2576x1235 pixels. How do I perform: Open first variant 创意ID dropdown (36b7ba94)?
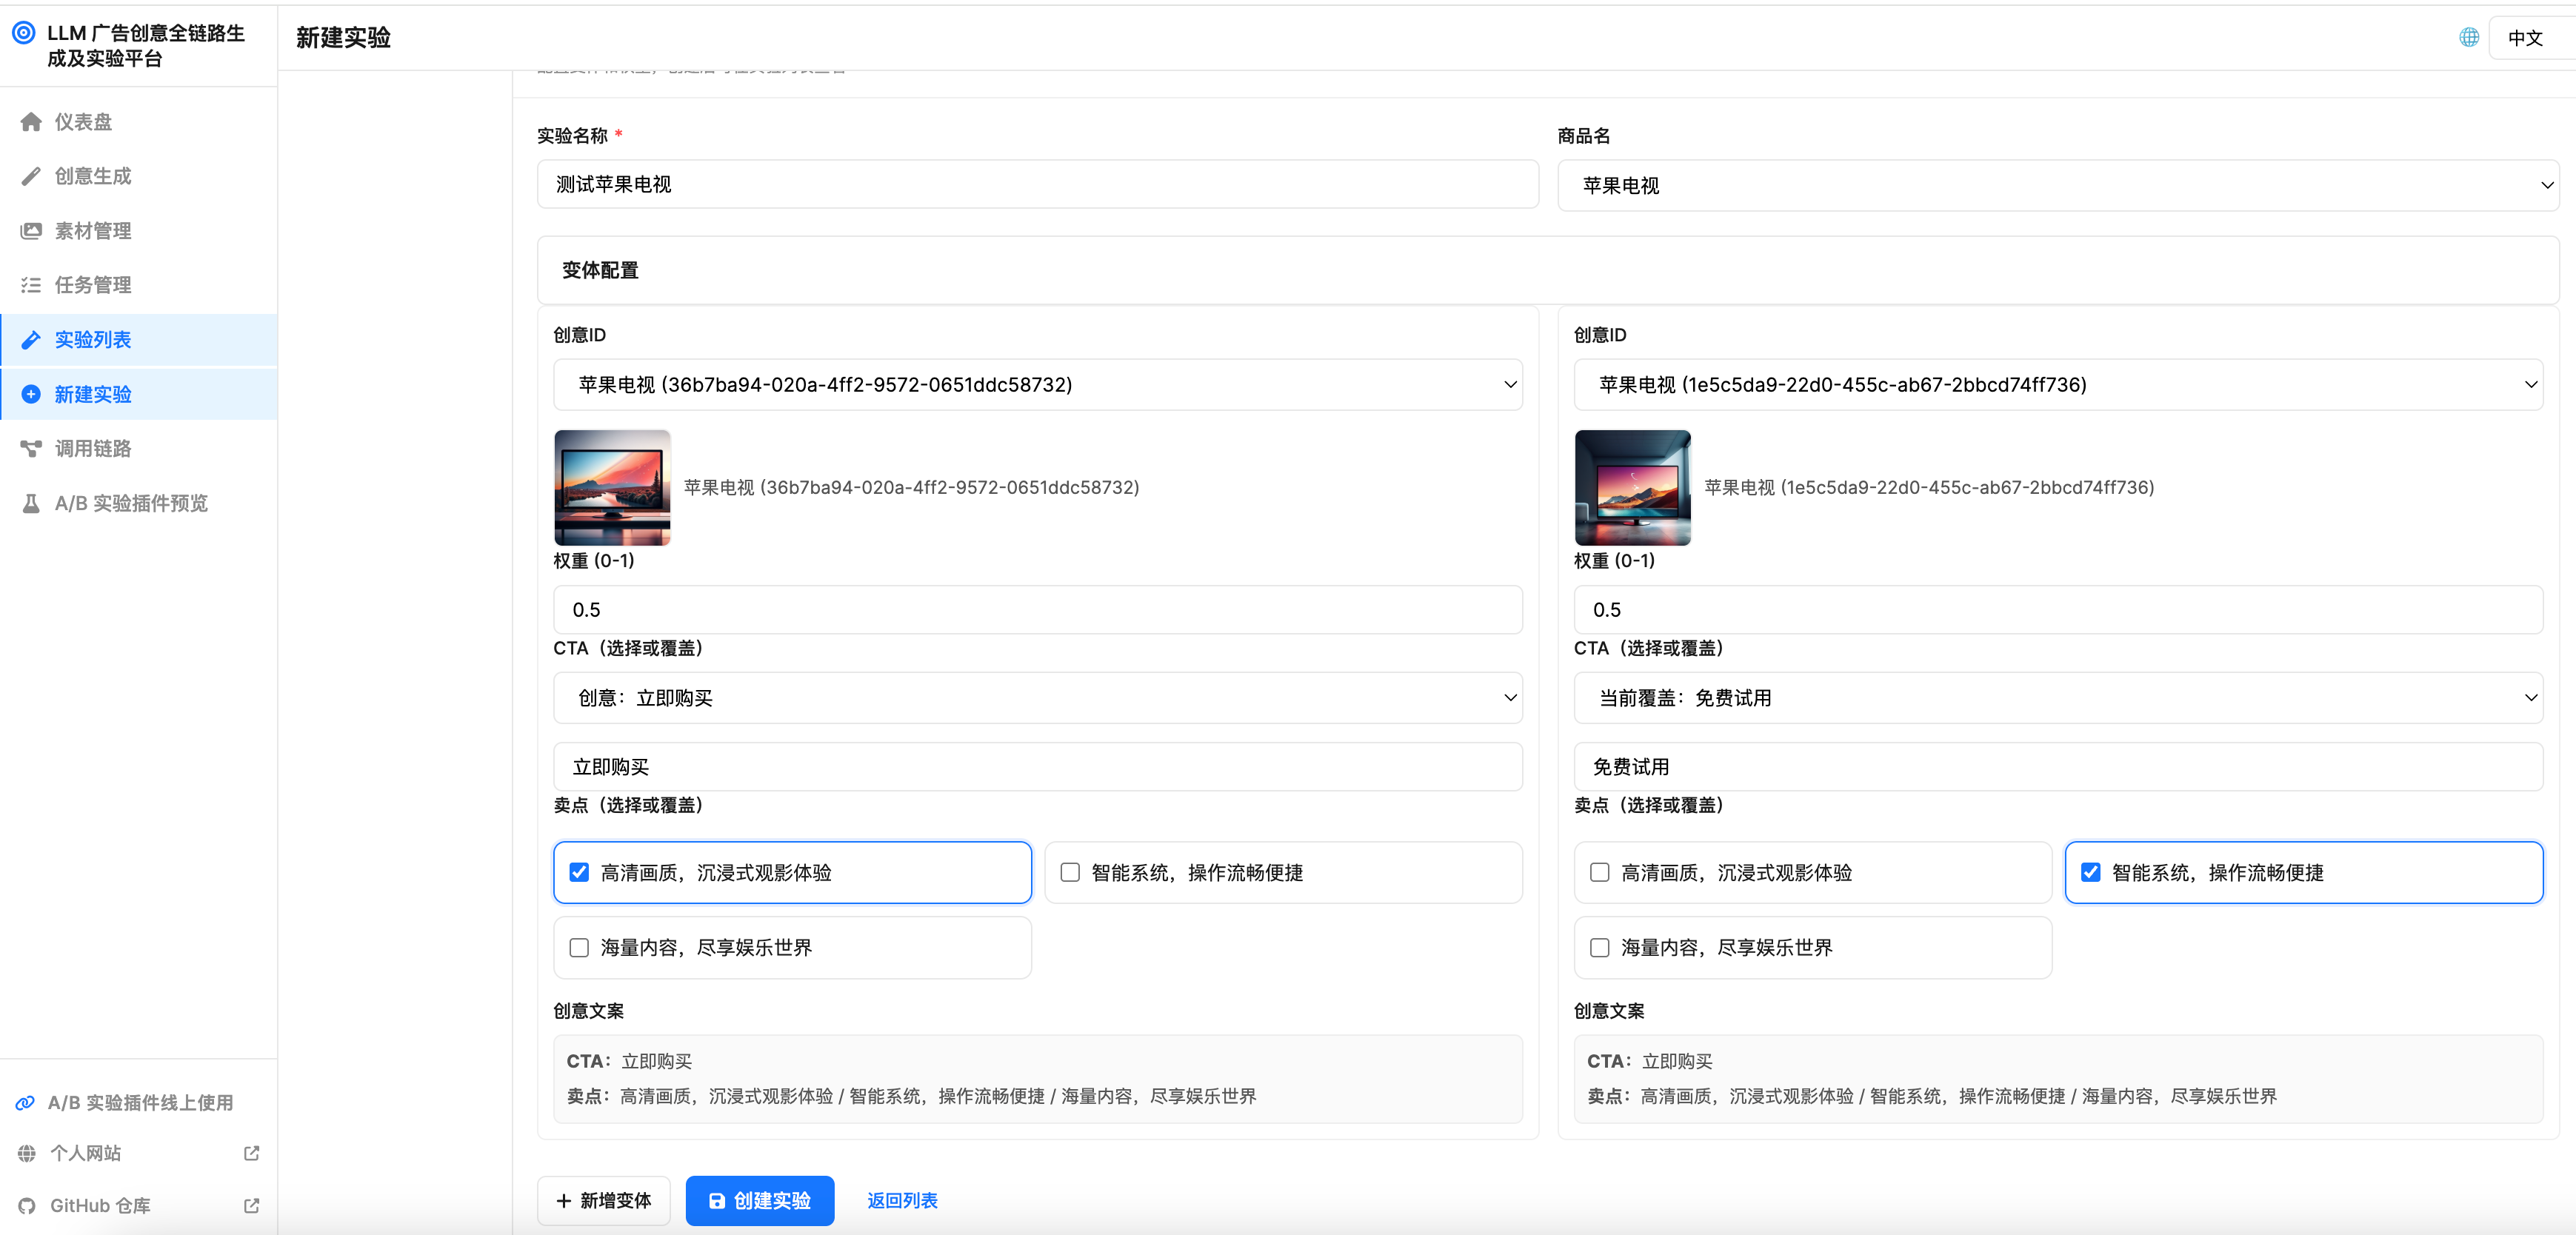coord(1038,384)
